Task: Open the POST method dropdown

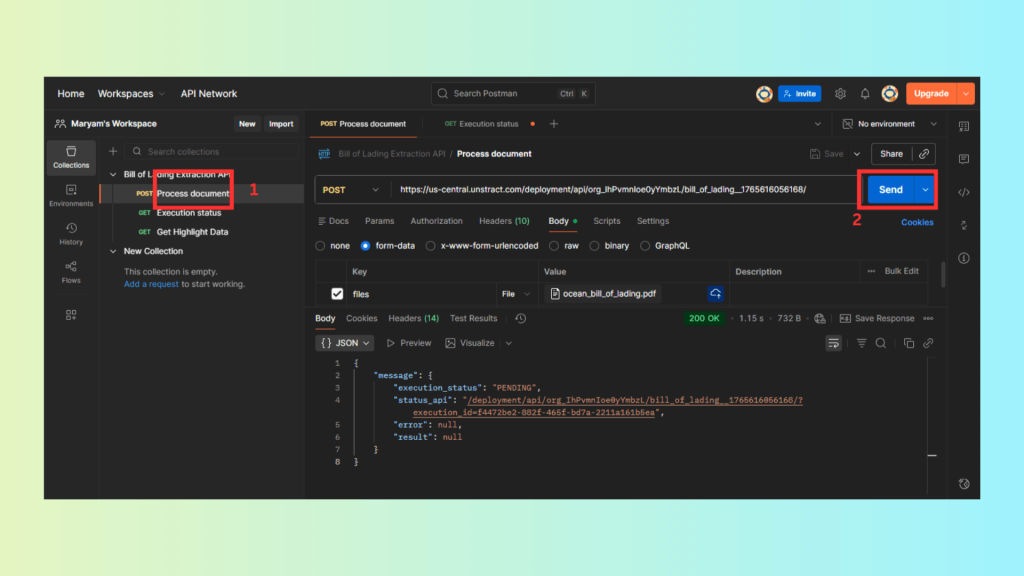Action: coord(352,190)
